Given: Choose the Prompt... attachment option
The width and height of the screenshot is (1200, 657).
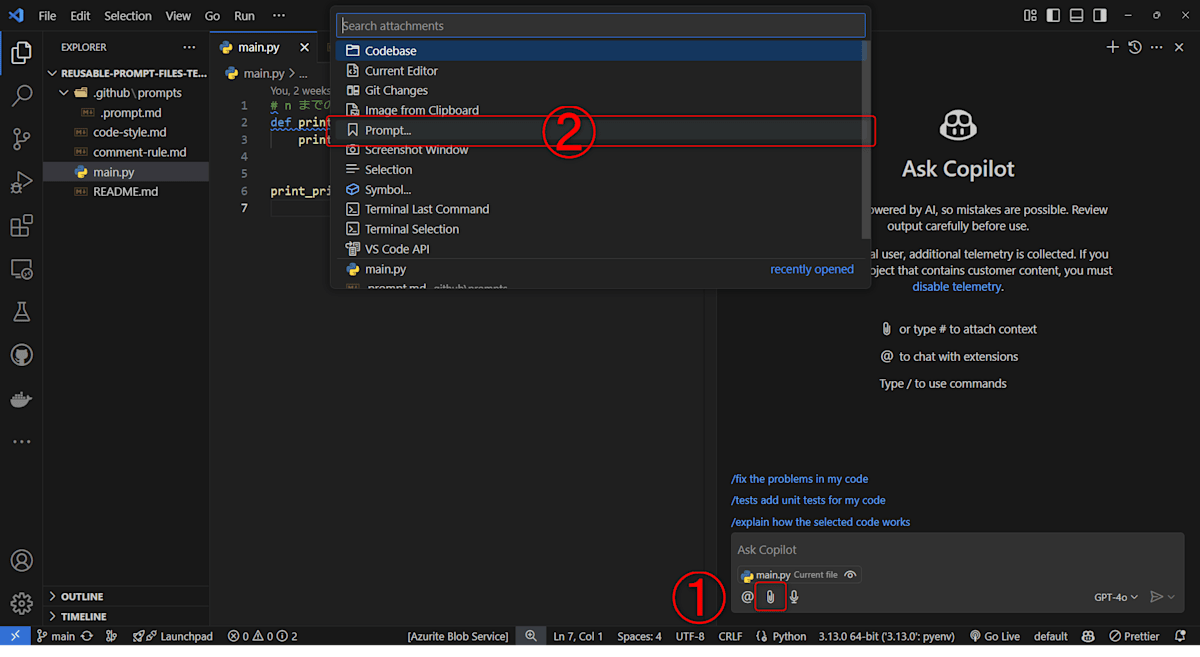Looking at the screenshot, I should pos(600,130).
